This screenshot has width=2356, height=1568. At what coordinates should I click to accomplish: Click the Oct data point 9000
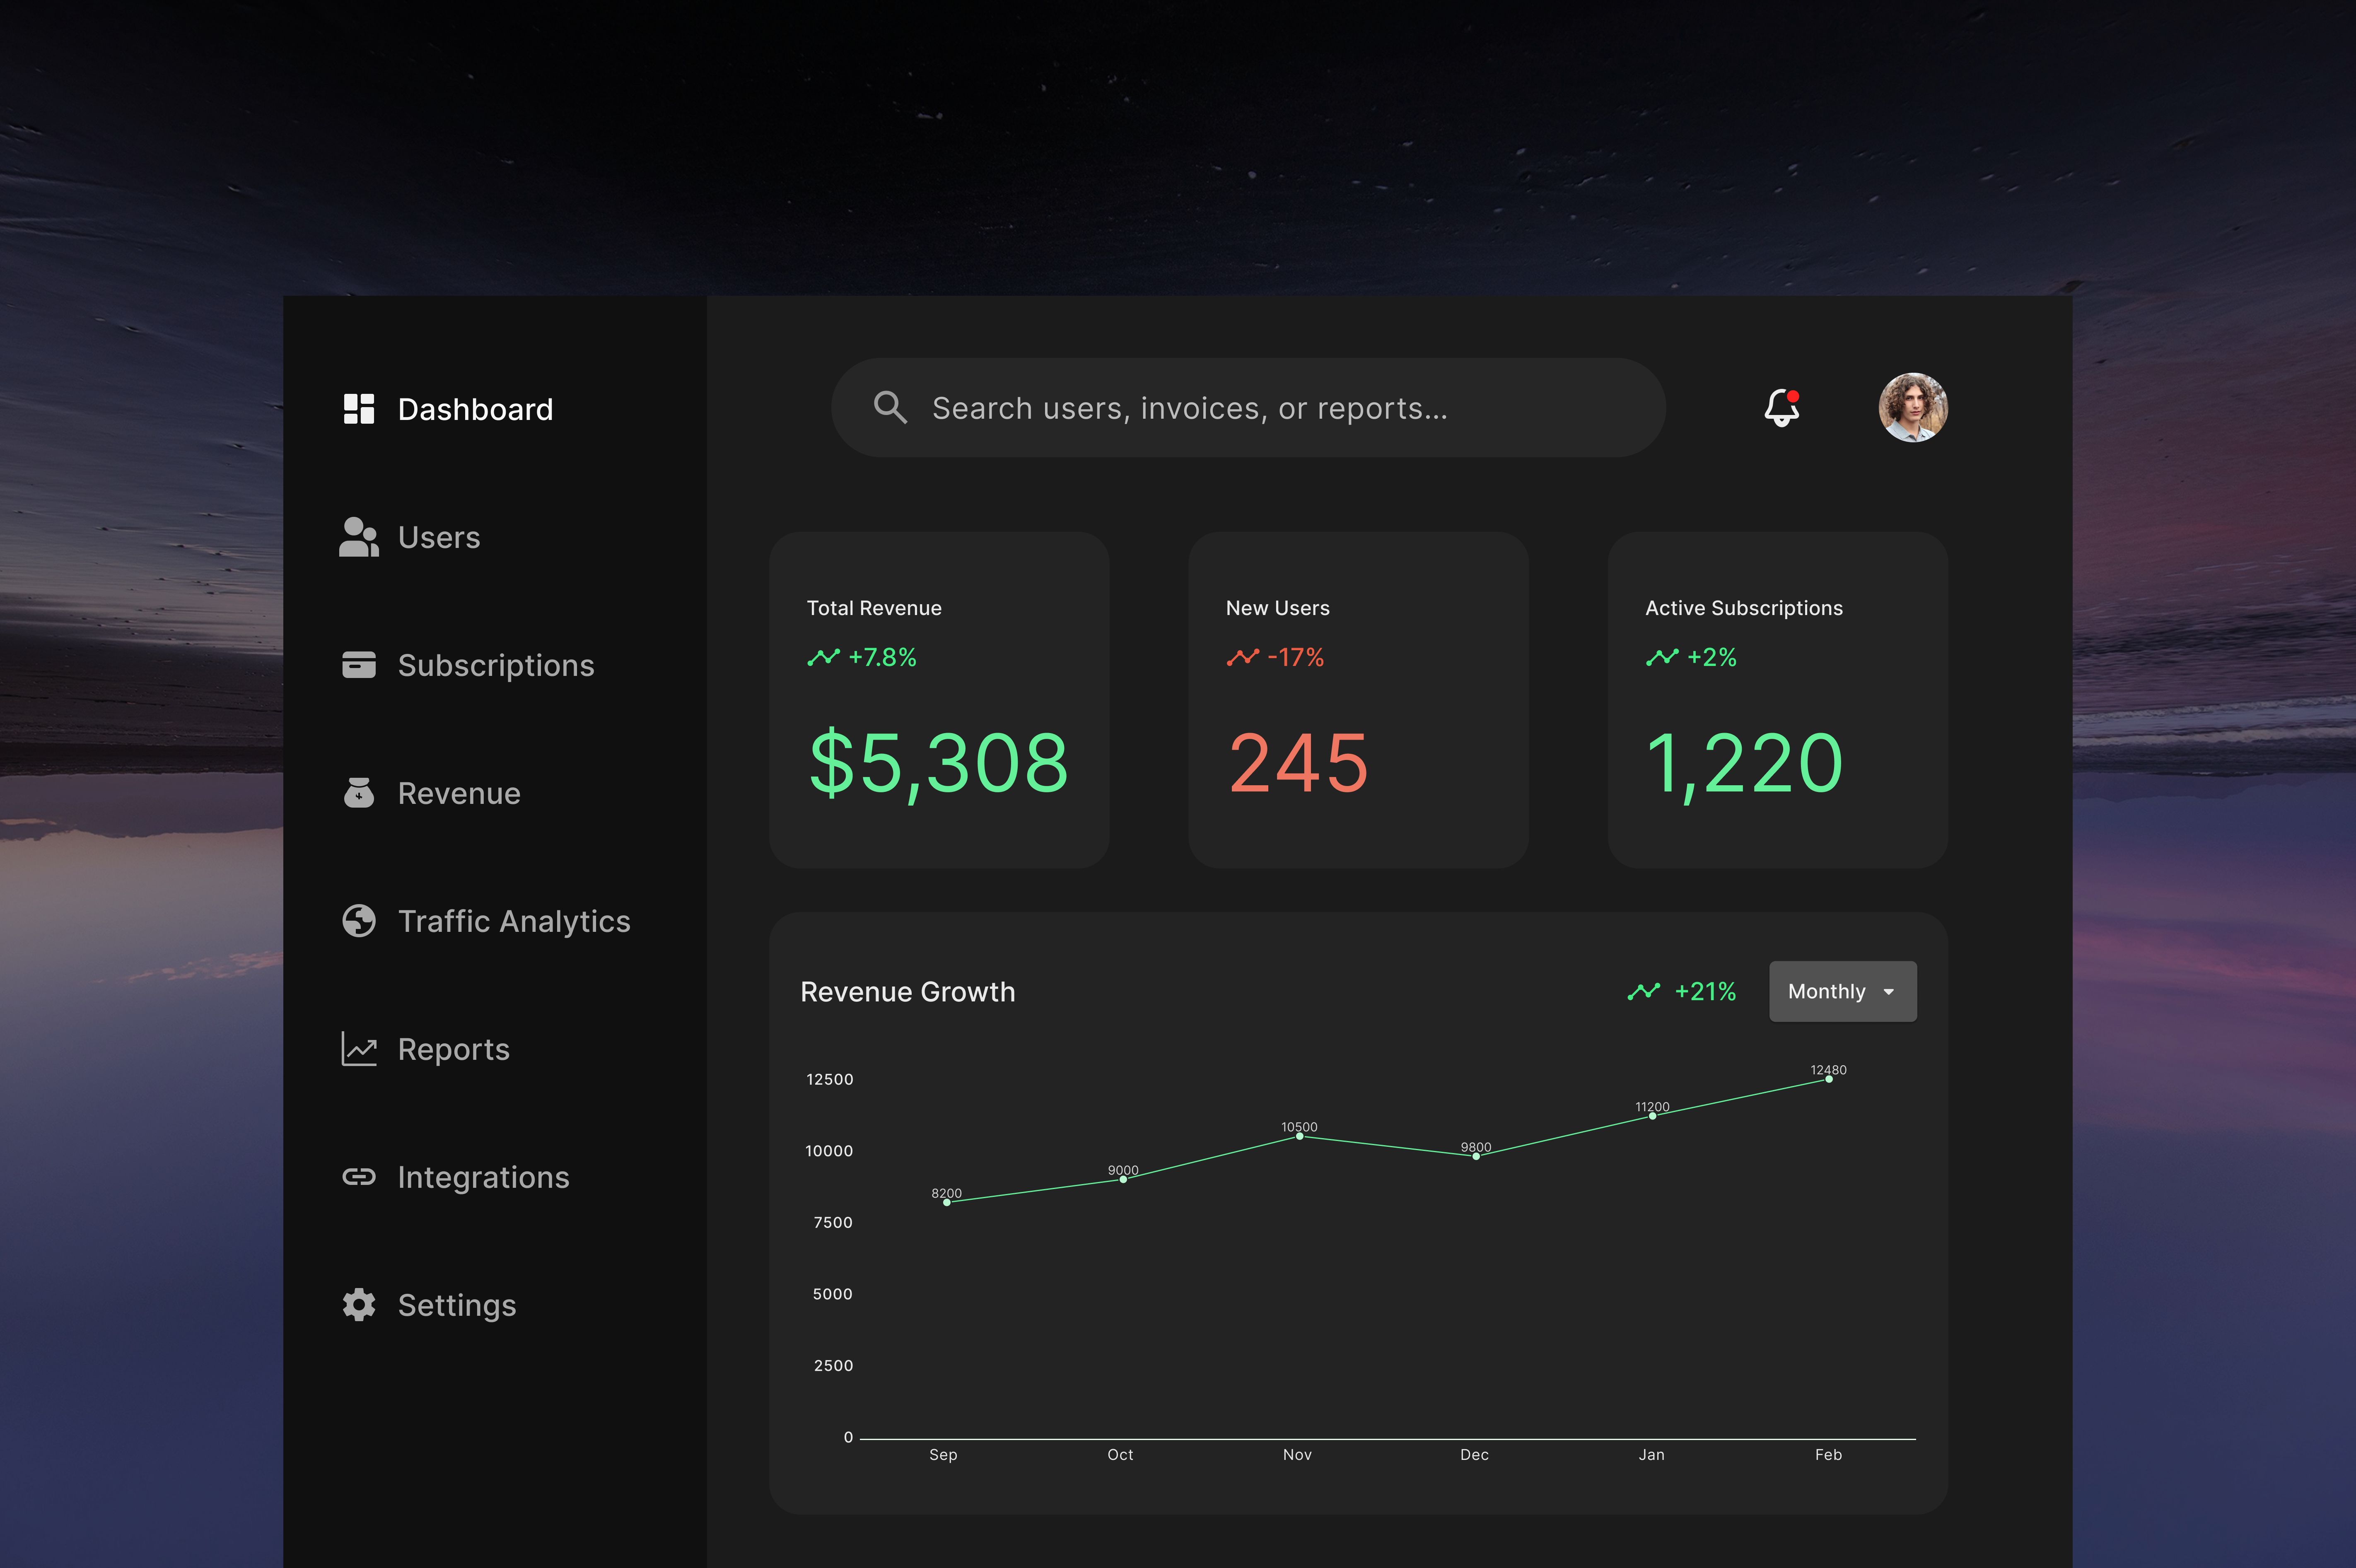1123,1179
